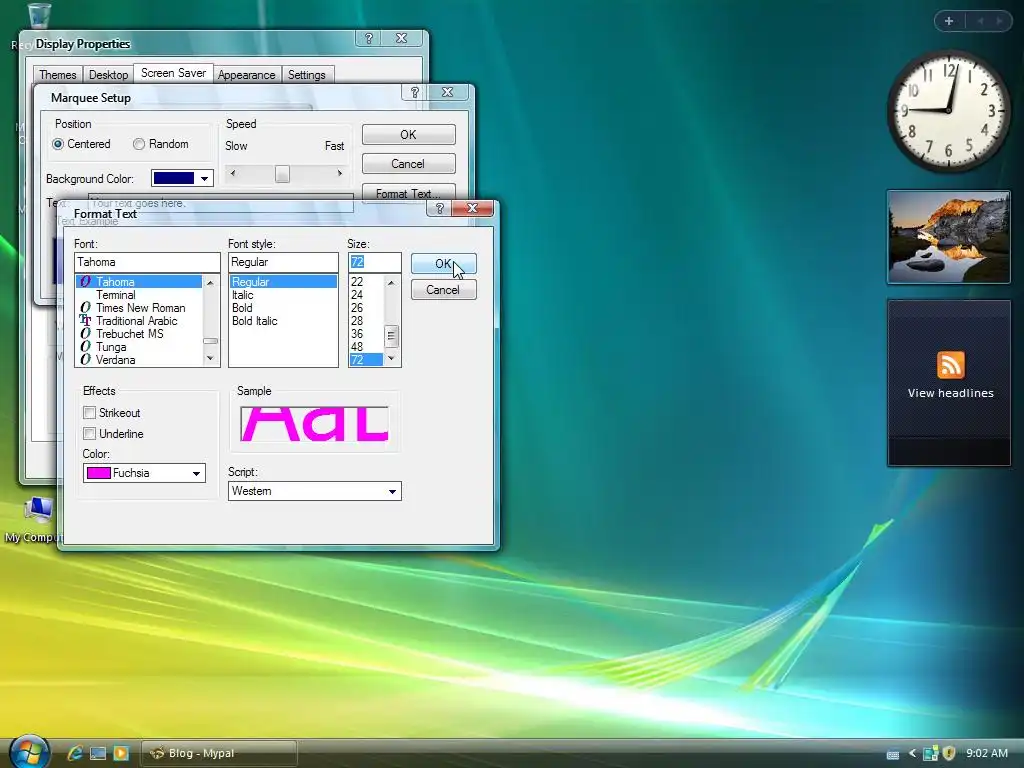The image size is (1024, 768).
Task: Click the Speed slider left arrow
Action: [x=233, y=174]
